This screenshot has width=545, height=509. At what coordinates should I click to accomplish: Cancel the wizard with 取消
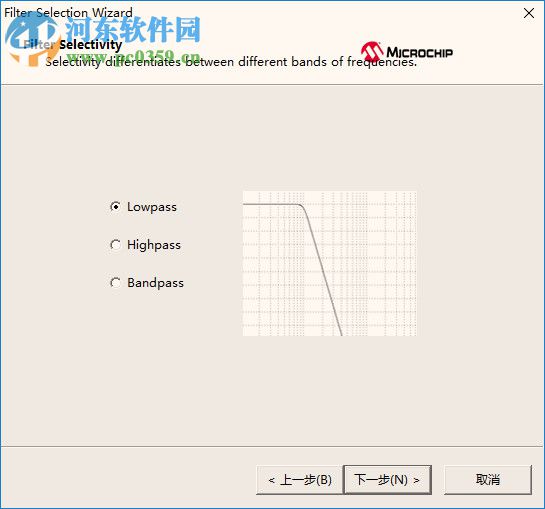pos(488,480)
